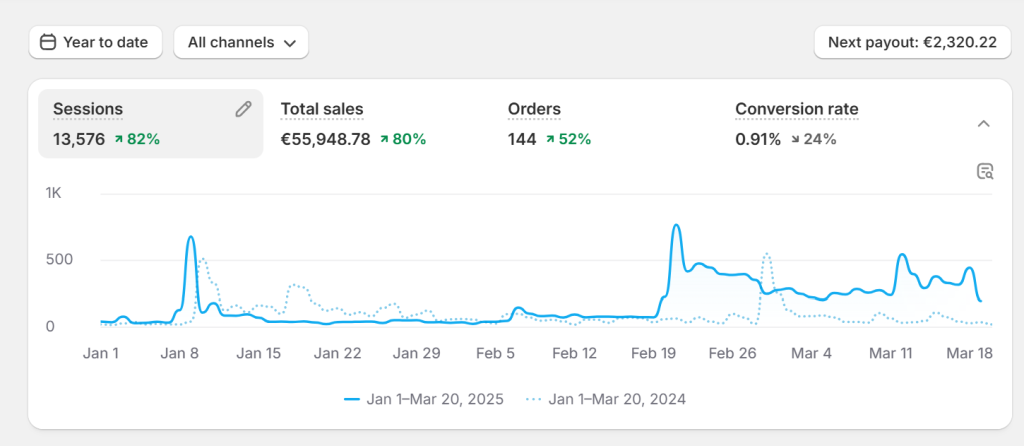
Task: Switch to the Total sales metric
Action: (x=322, y=109)
